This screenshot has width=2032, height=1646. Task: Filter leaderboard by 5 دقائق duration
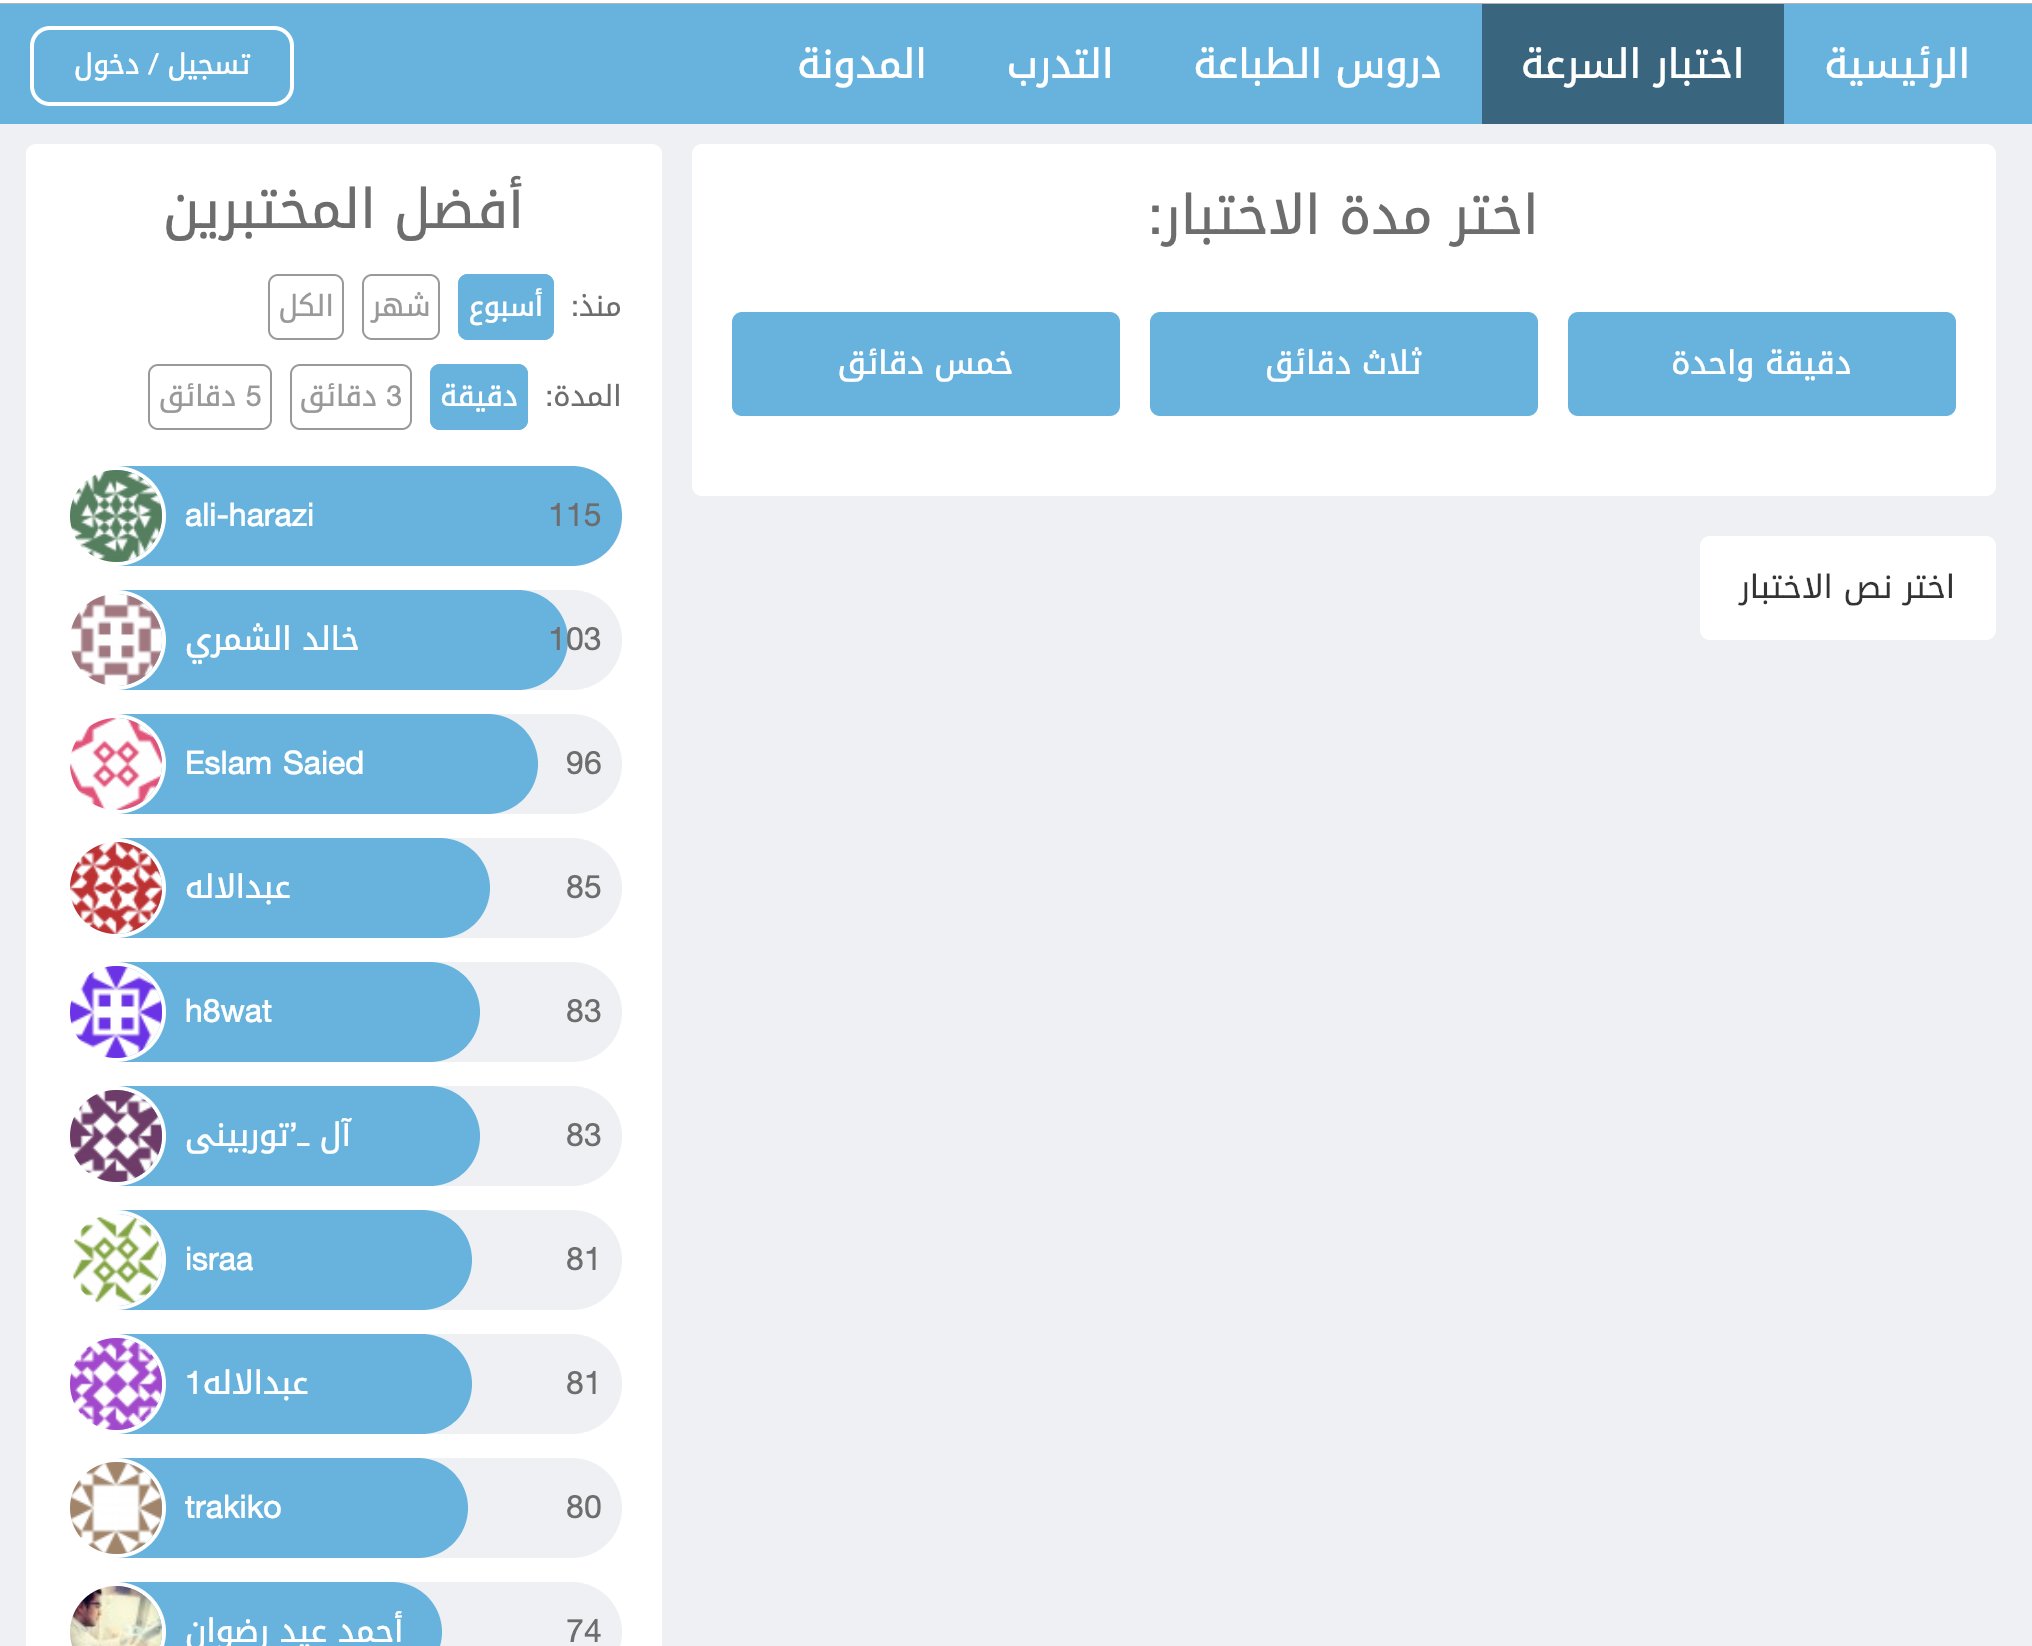pos(210,397)
